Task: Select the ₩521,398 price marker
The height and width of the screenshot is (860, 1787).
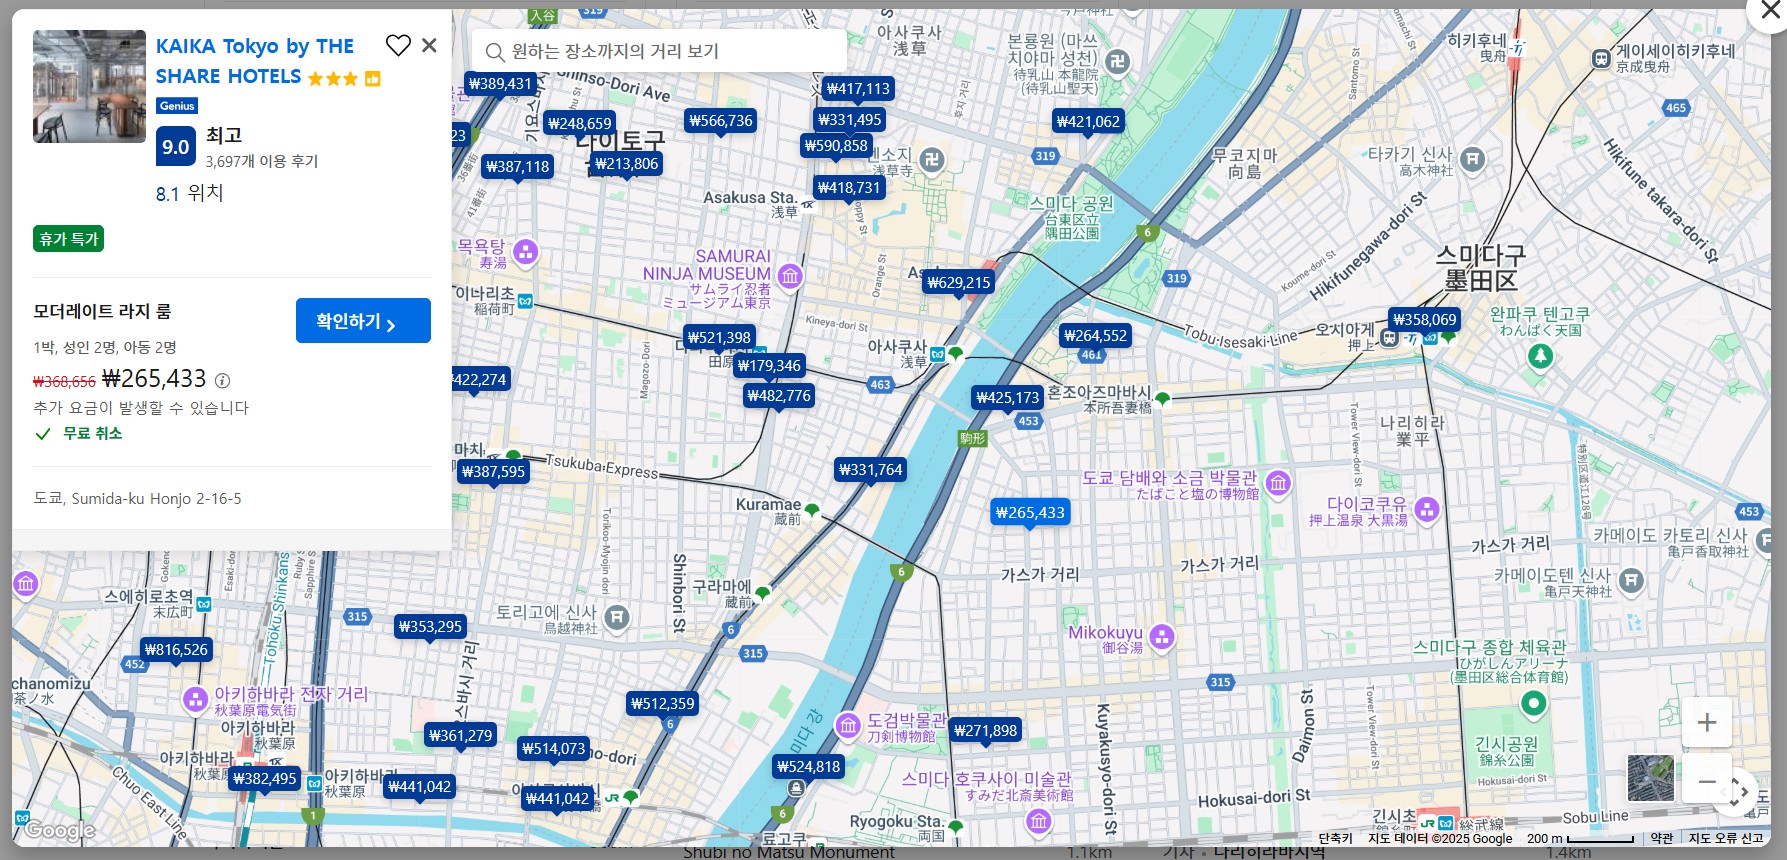Action: click(x=719, y=337)
